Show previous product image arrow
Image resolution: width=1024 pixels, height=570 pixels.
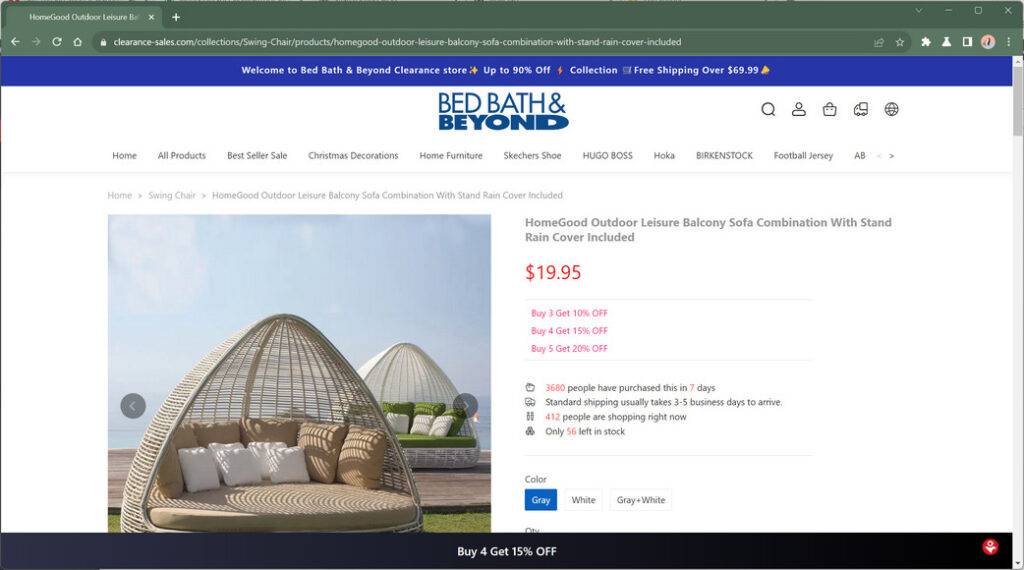[133, 406]
